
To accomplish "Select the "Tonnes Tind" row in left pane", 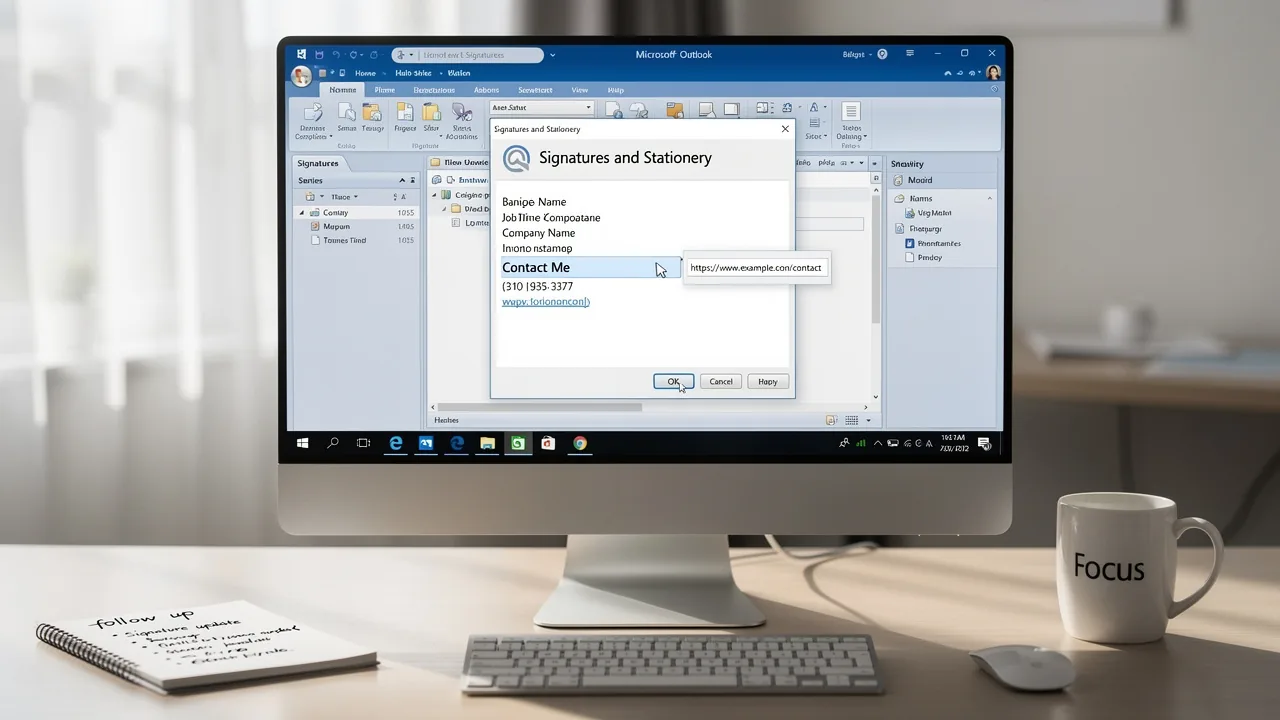I will point(358,241).
